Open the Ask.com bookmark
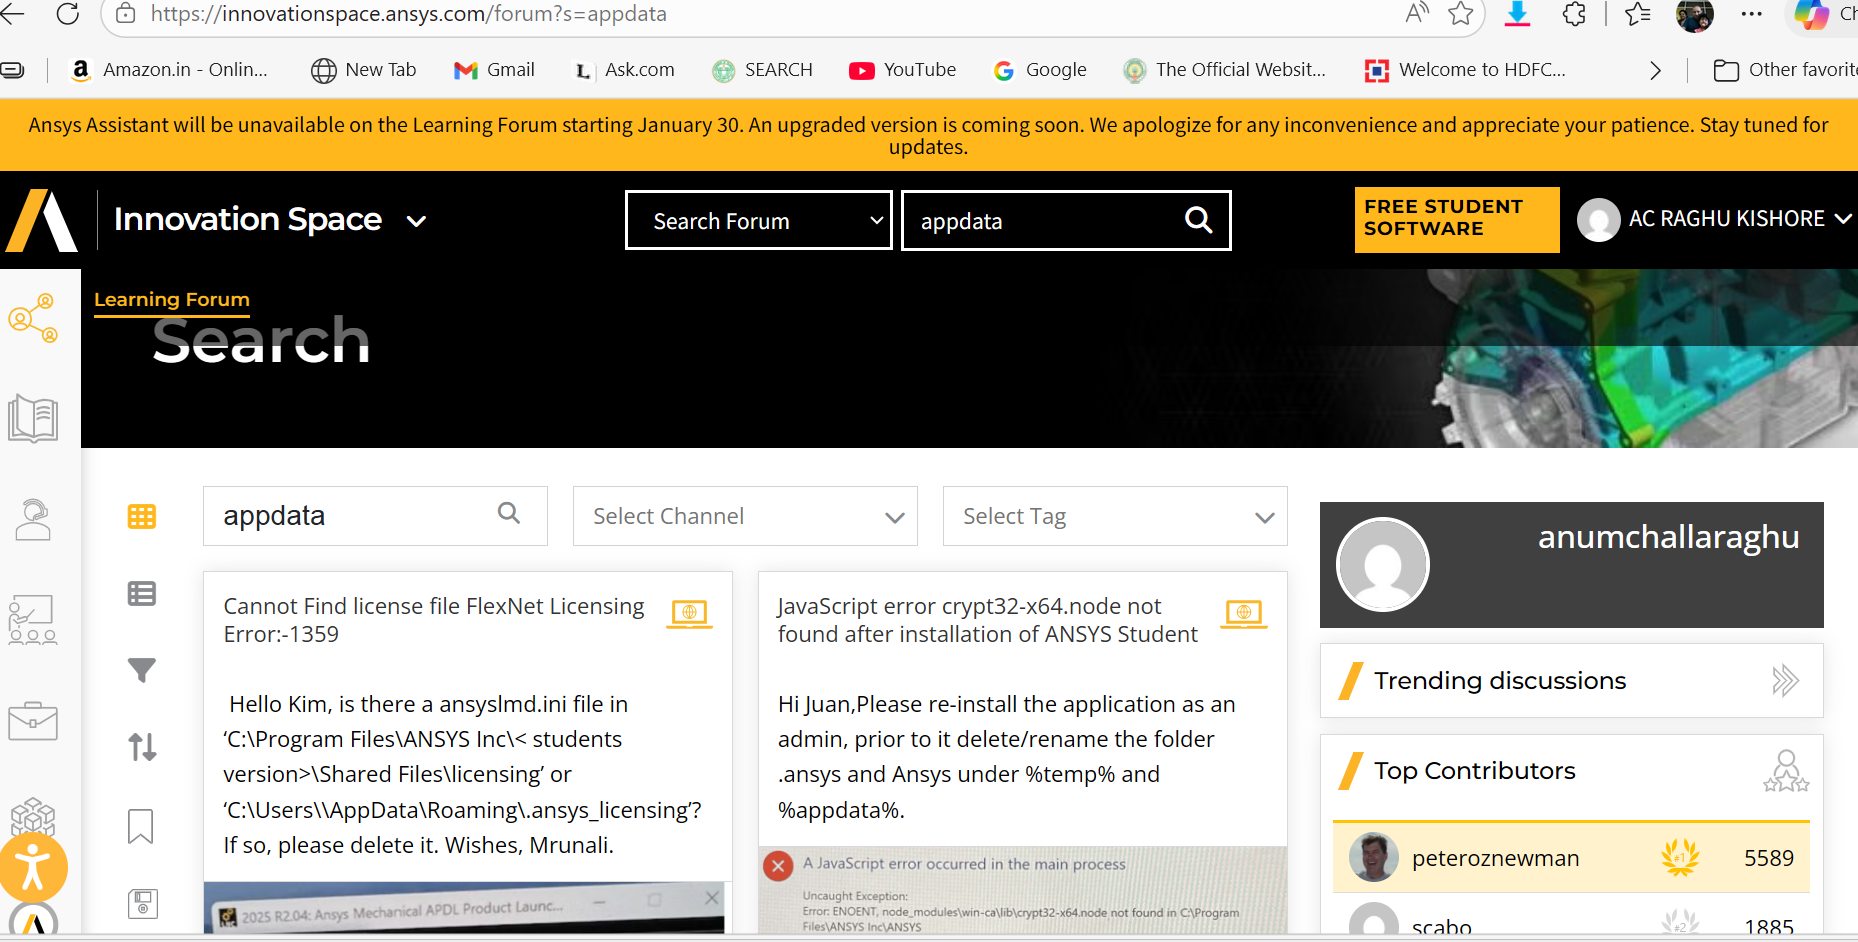This screenshot has width=1858, height=942. [x=624, y=70]
